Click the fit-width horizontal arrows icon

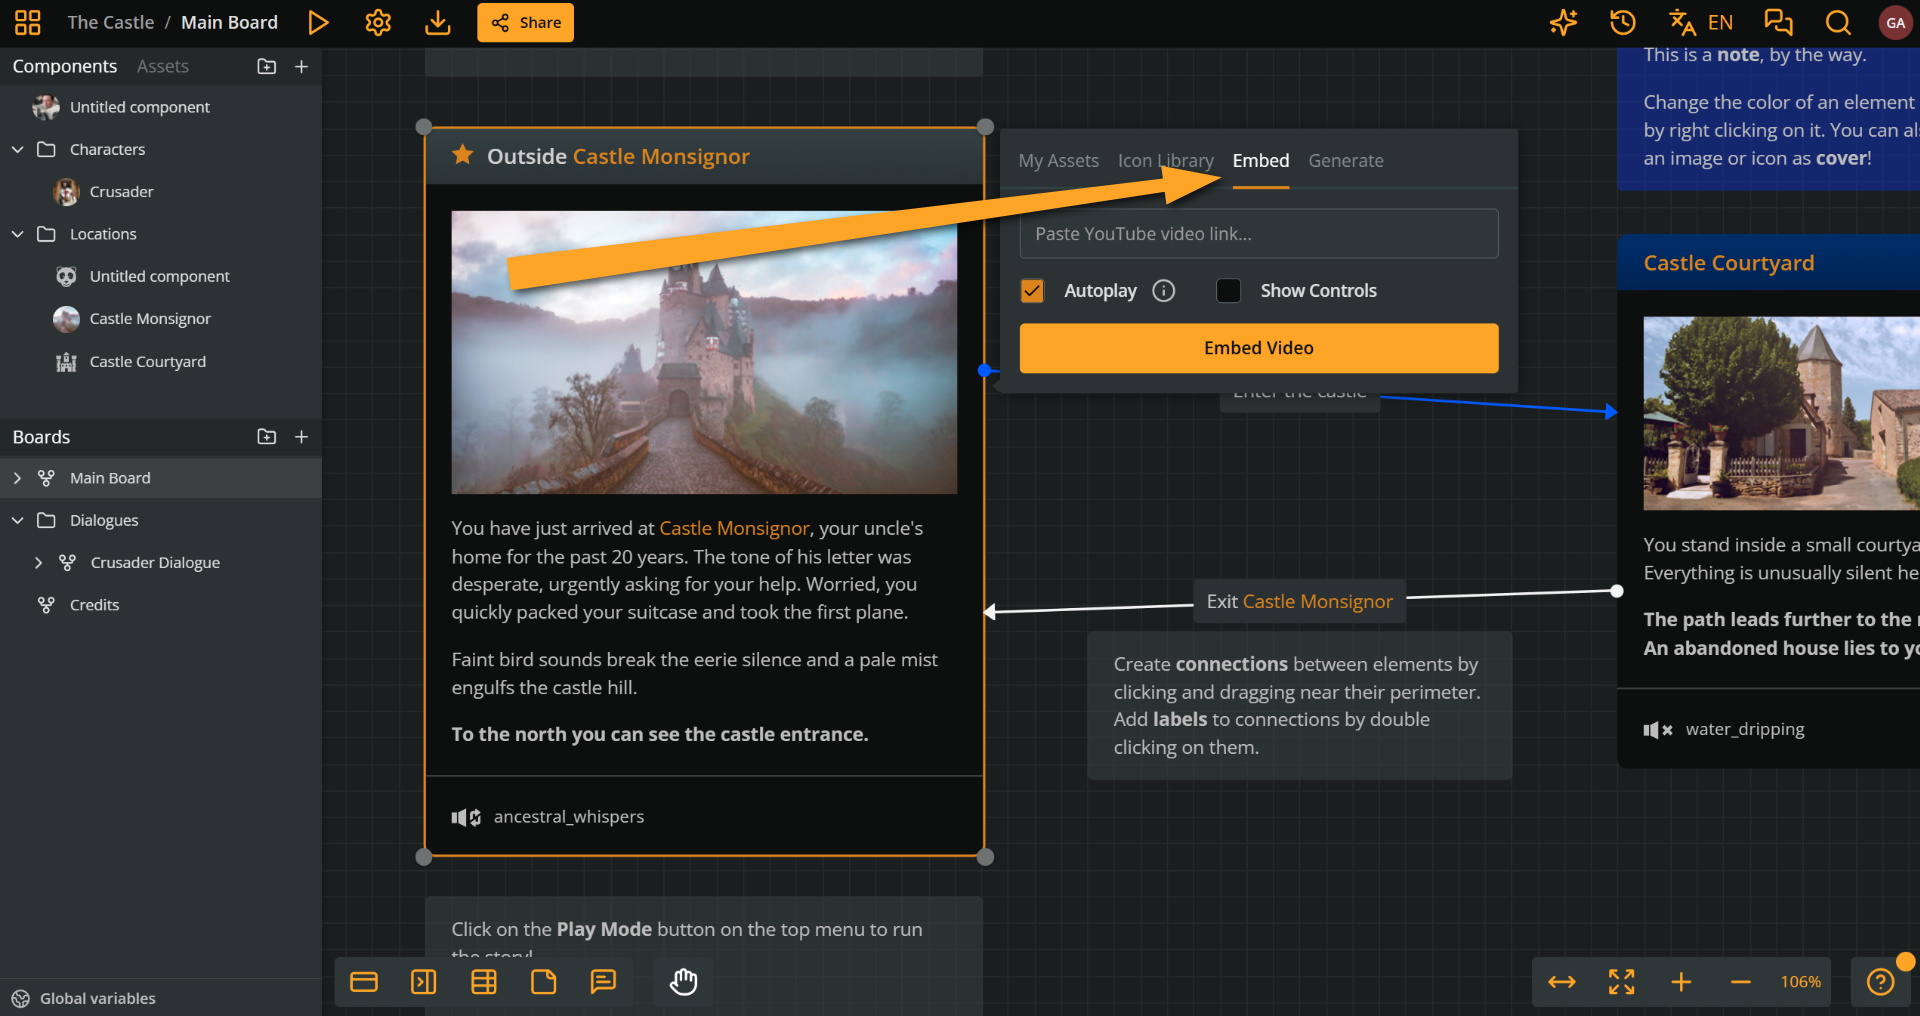coord(1562,982)
